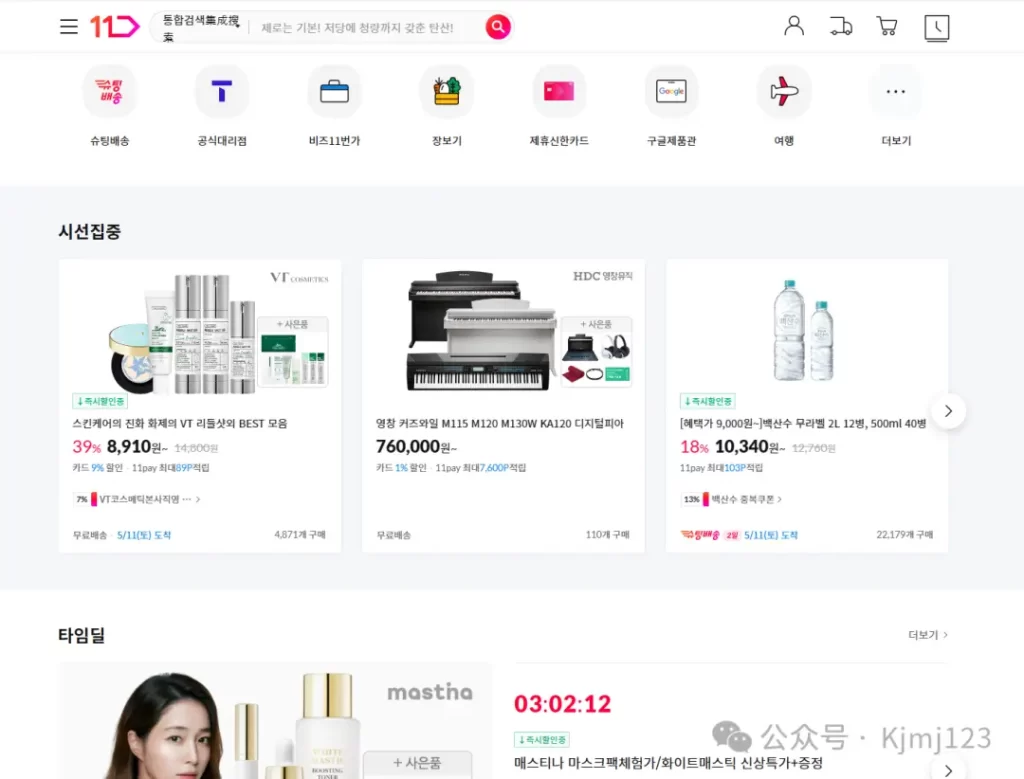Viewport: 1024px width, 779px height.
Task: Go to the 11st logo home
Action: pyautogui.click(x=115, y=27)
